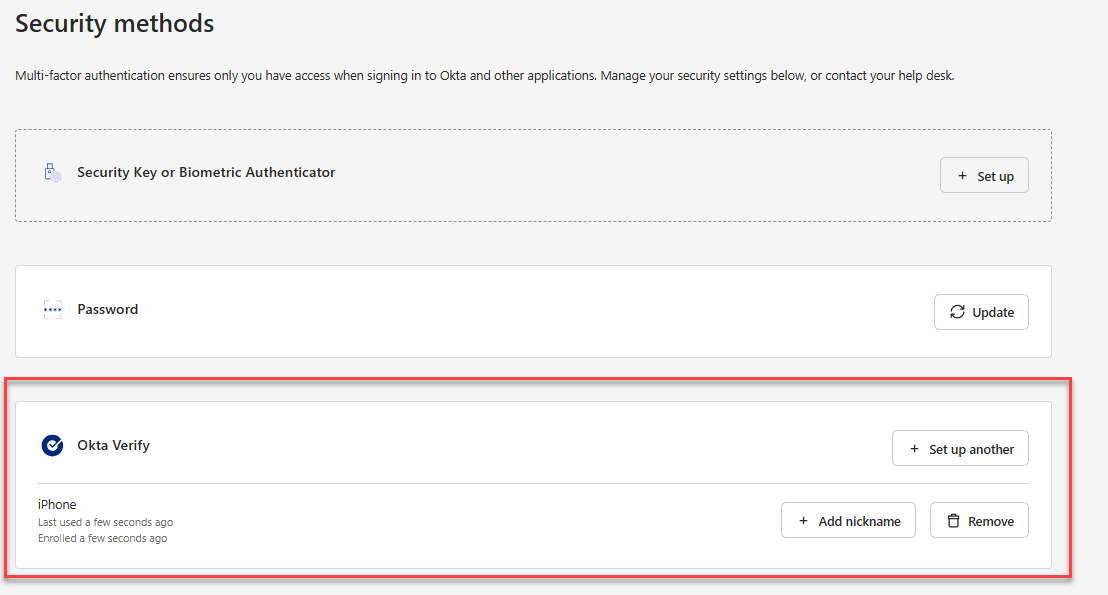Select the Password label
Screen dimensions: 1108x595
coord(107,310)
